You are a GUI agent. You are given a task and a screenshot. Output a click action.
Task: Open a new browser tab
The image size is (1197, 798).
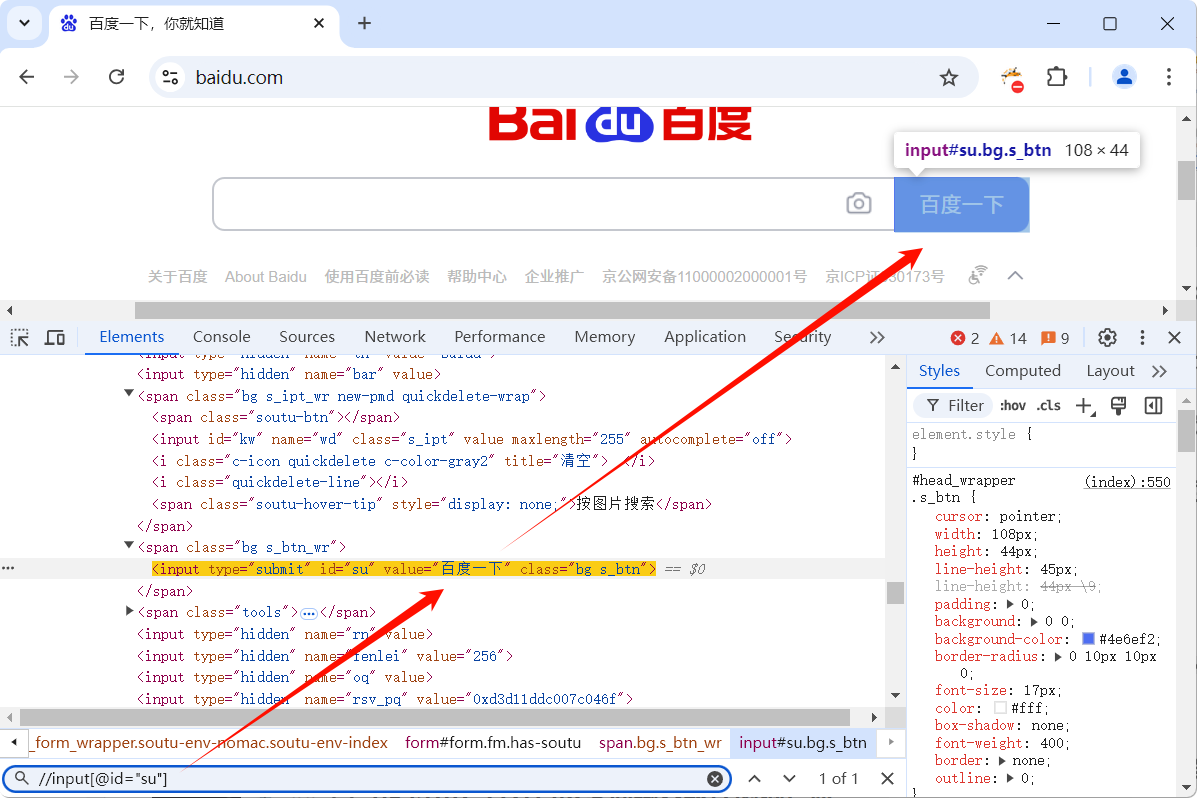pos(364,24)
